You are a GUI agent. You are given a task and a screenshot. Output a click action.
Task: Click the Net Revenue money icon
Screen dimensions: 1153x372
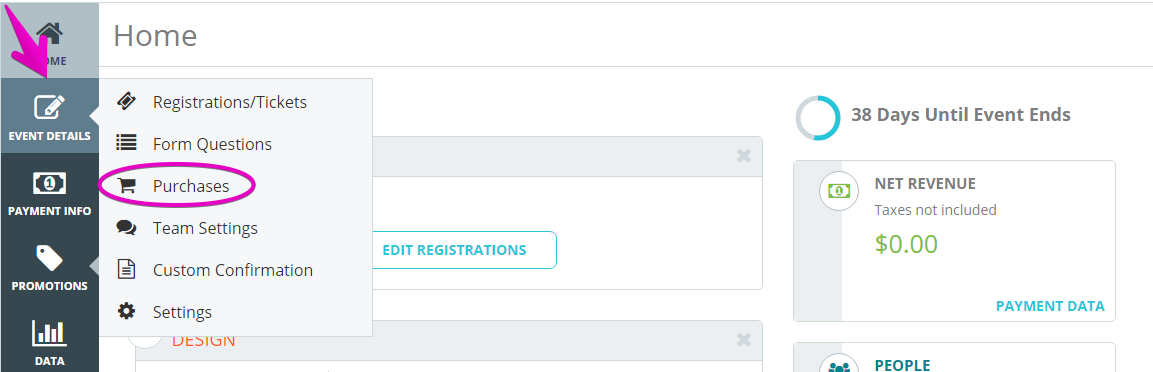pos(838,190)
